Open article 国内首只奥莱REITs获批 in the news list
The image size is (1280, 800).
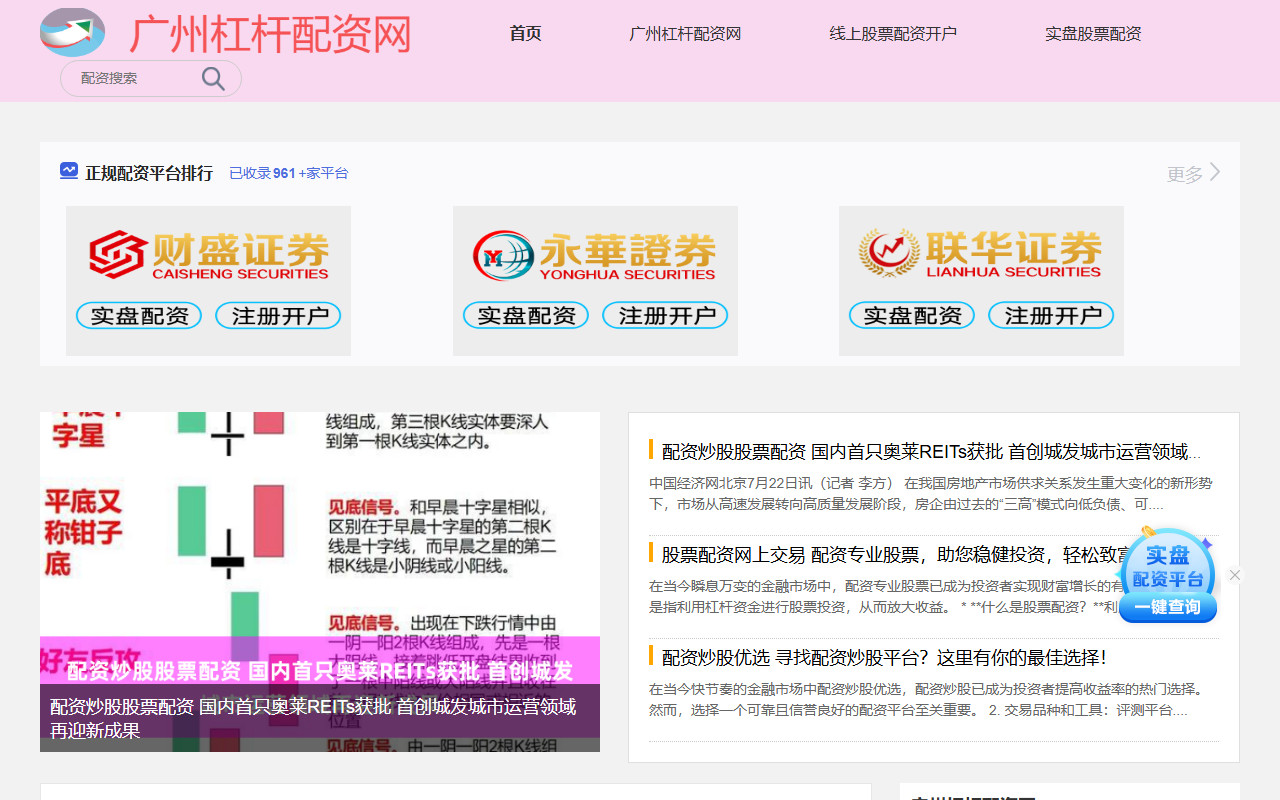(931, 451)
